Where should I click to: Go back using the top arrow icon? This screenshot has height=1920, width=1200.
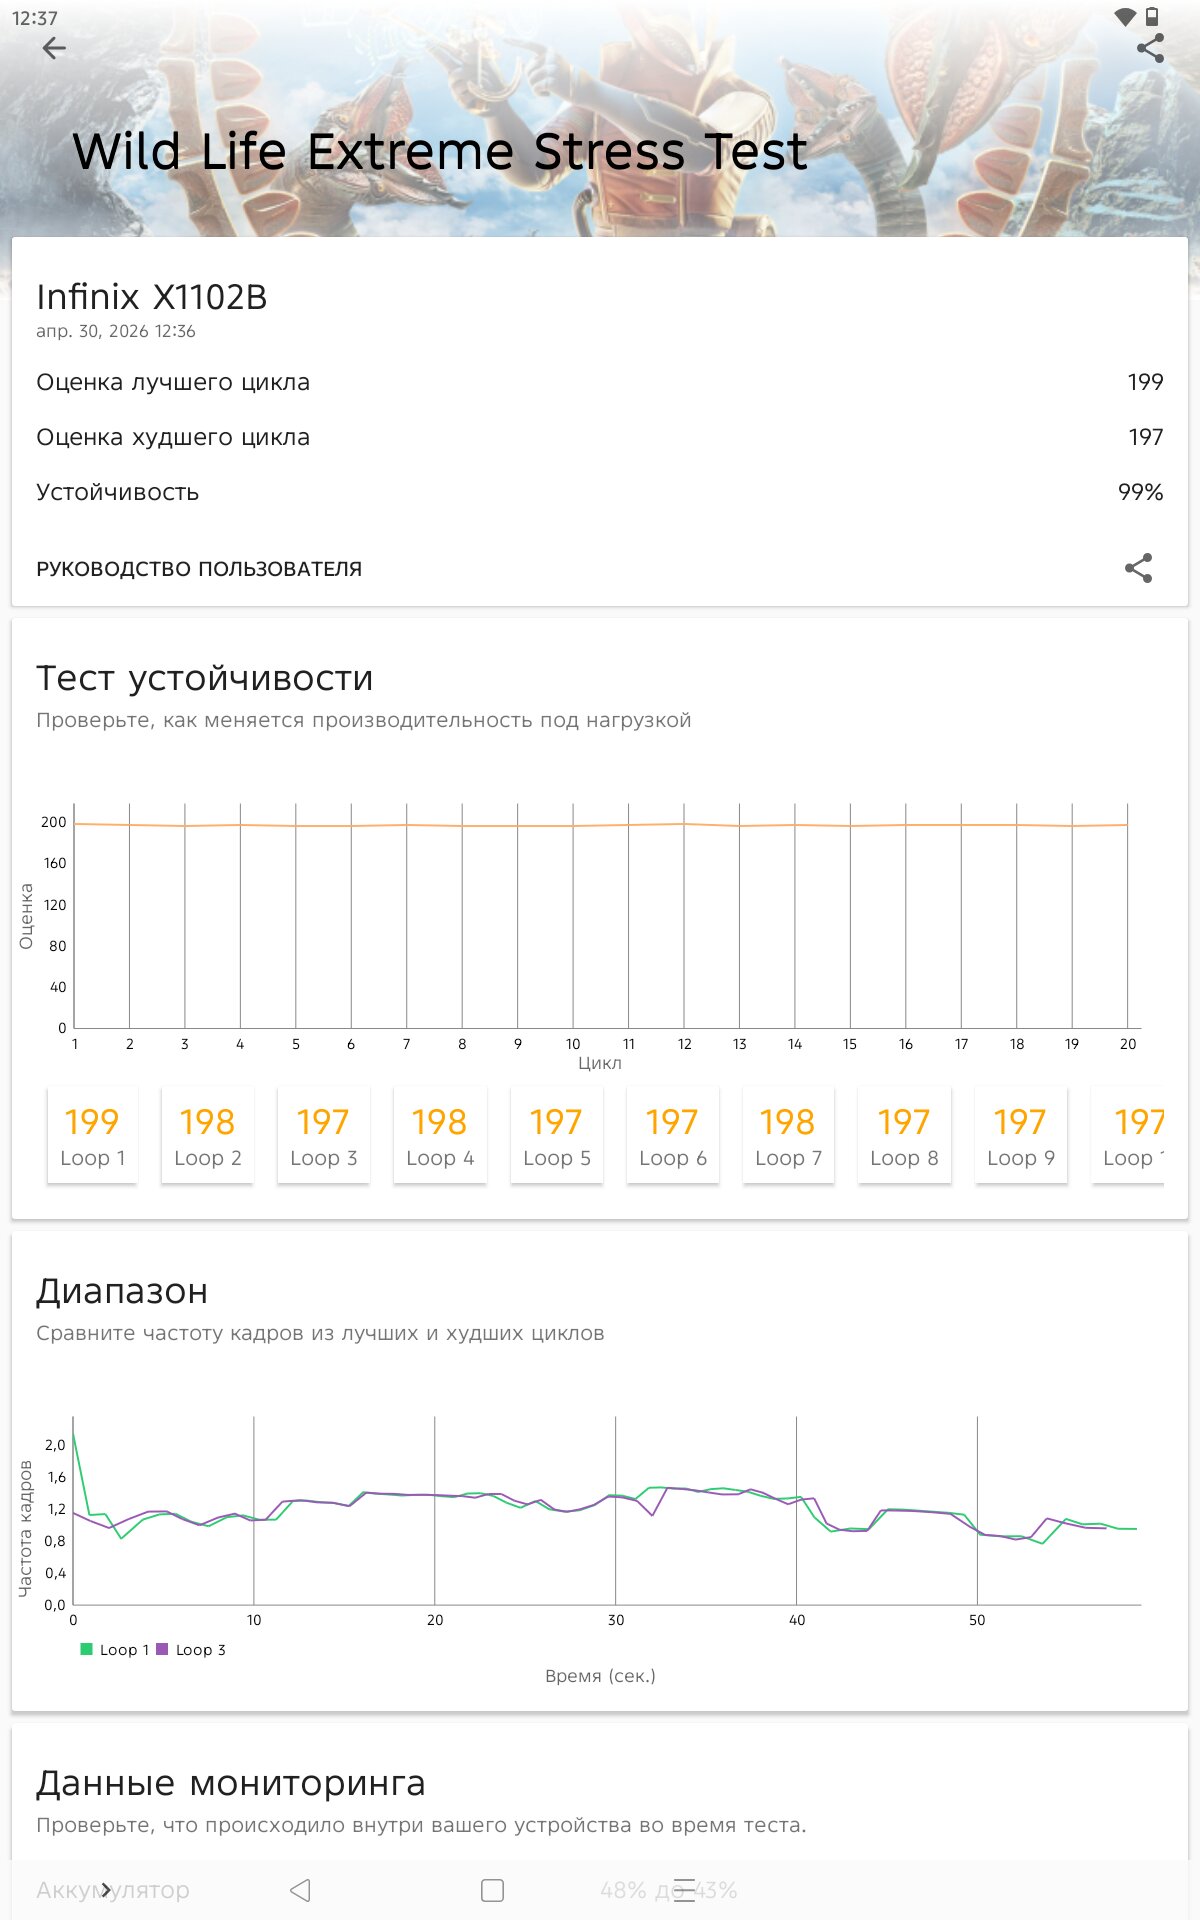point(54,48)
